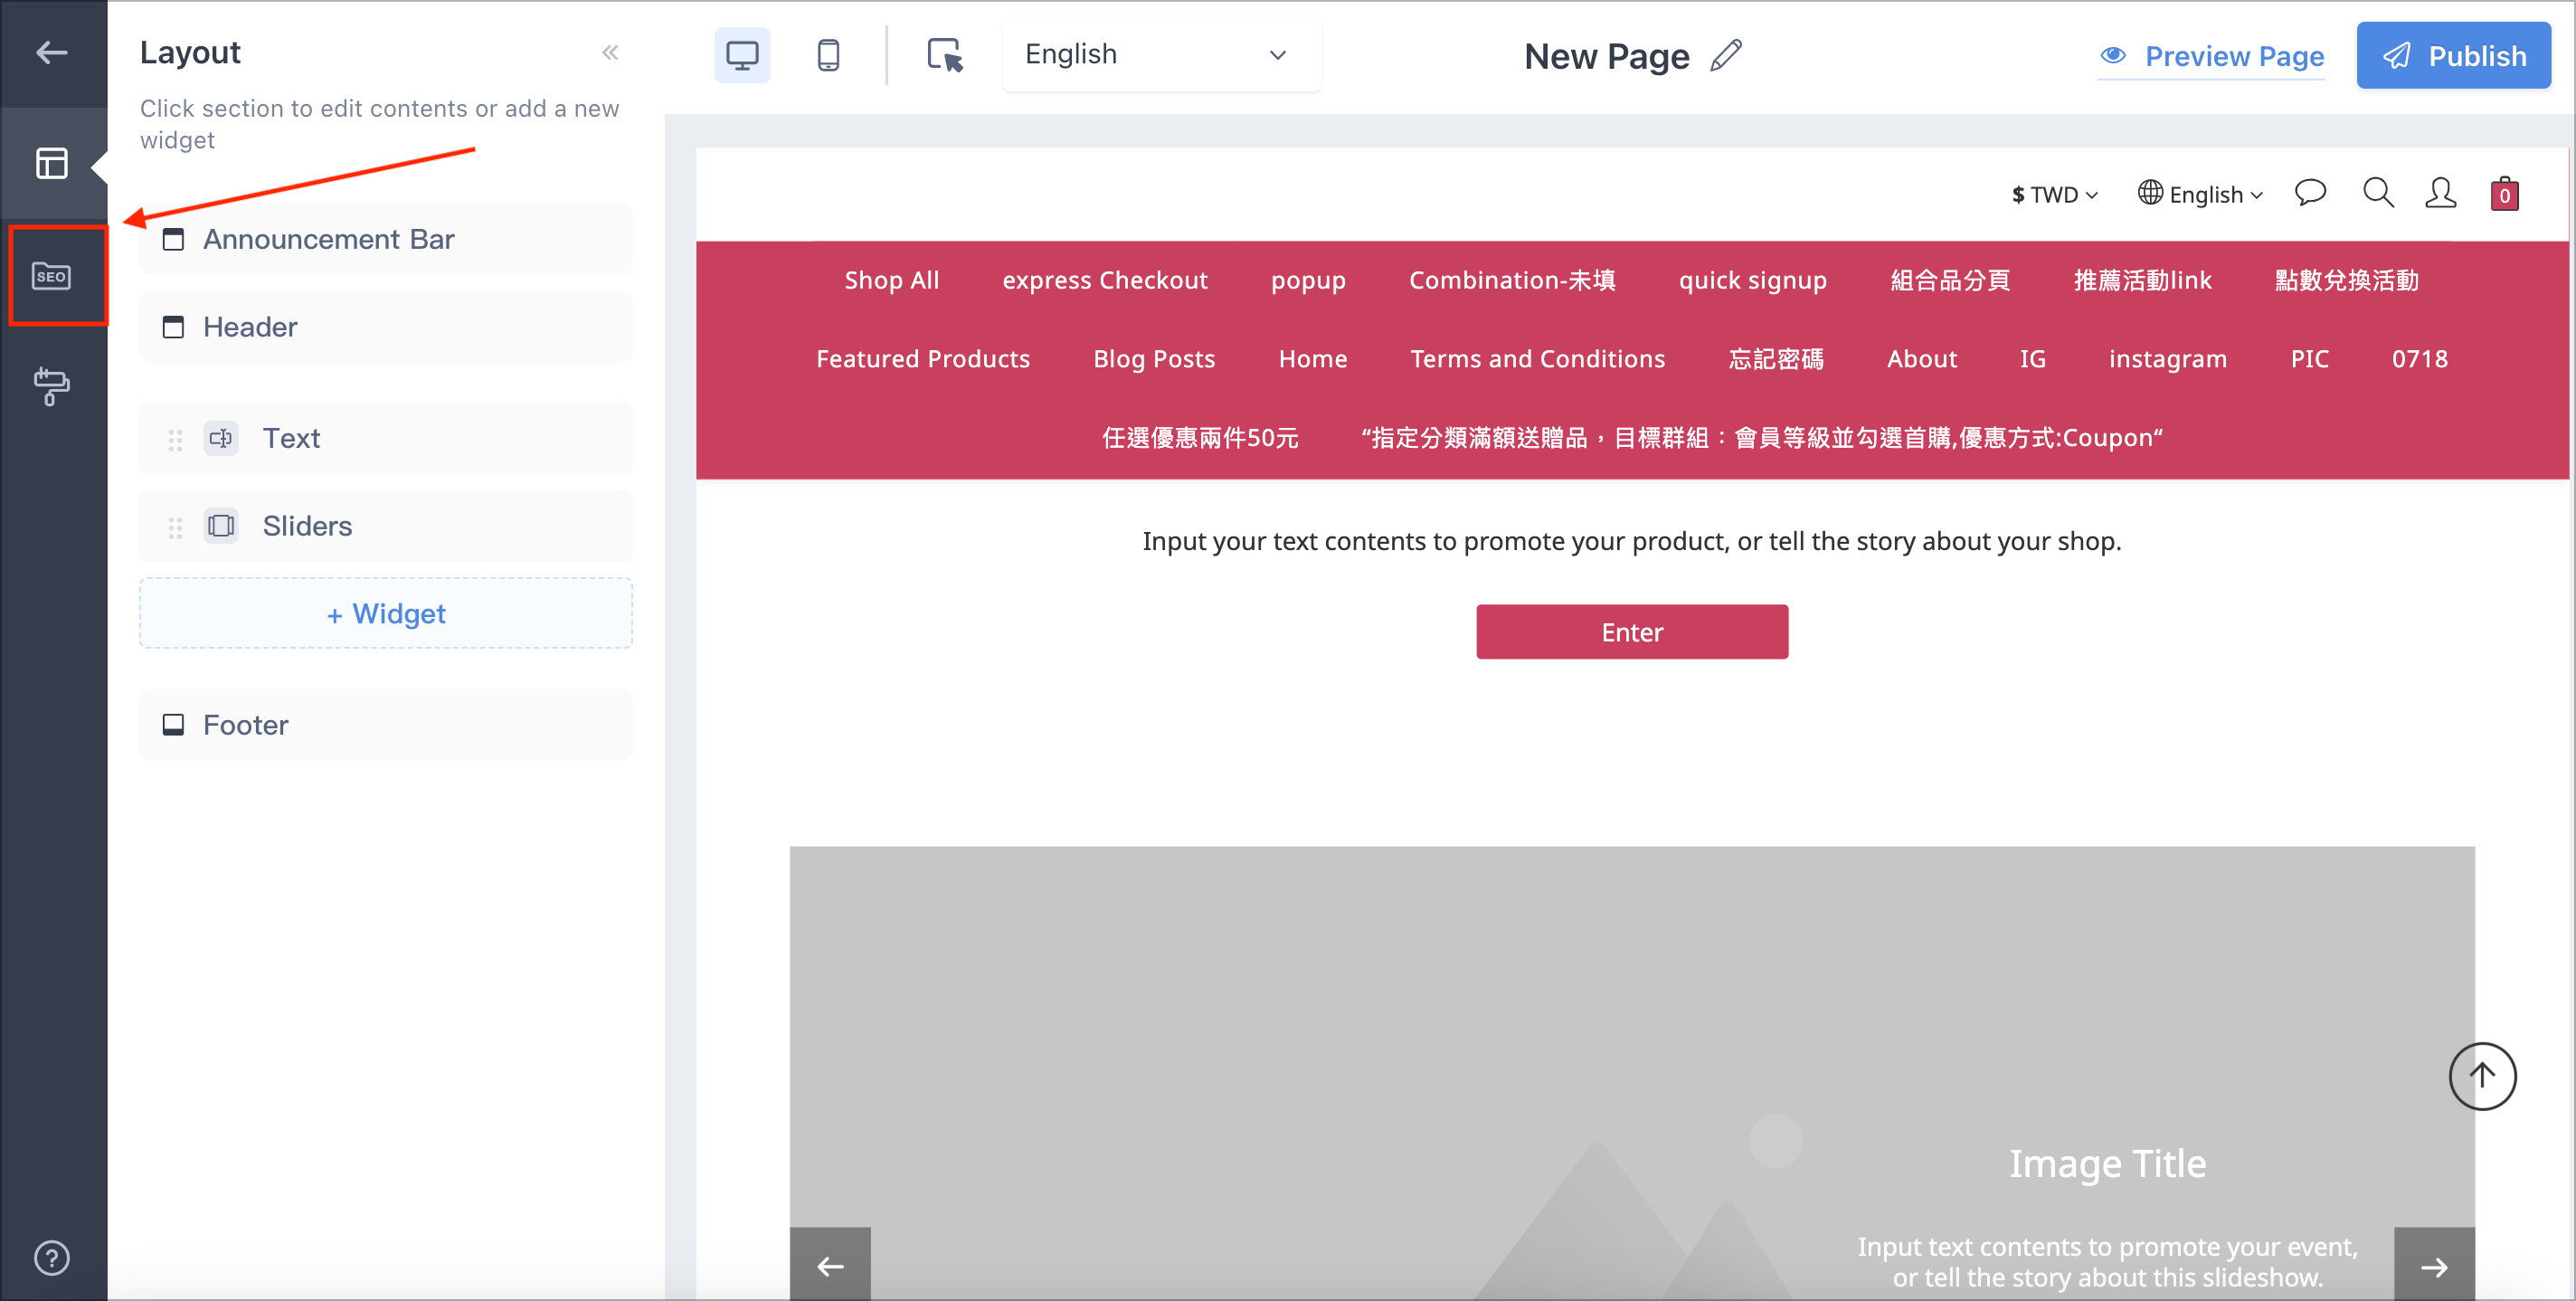The width and height of the screenshot is (2576, 1301).
Task: Click Text widget type icon
Action: 221,438
